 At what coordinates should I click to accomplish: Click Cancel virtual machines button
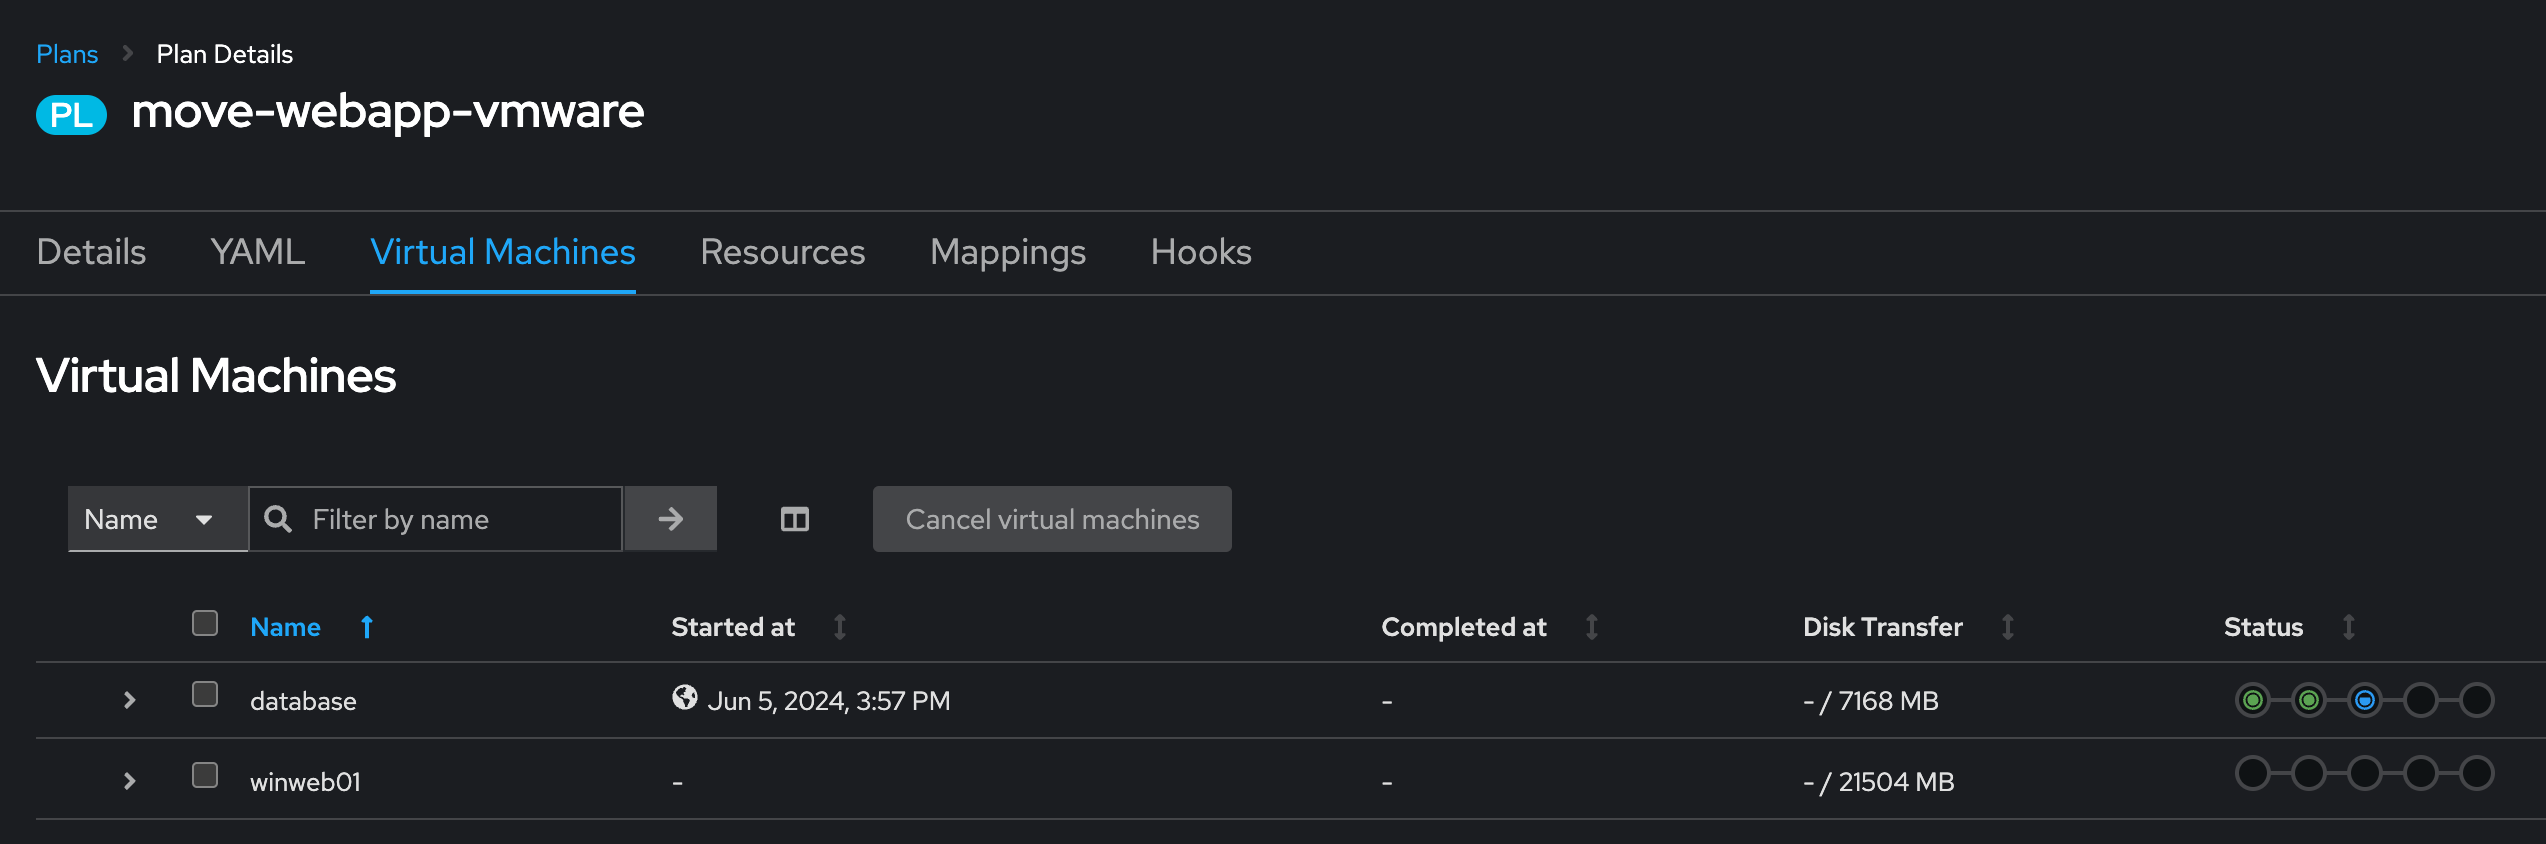pyautogui.click(x=1052, y=519)
